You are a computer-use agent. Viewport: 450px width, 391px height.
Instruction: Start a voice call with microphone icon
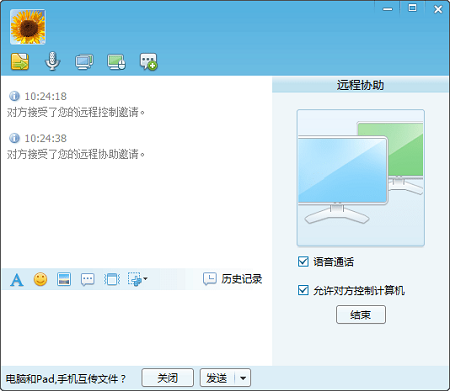pos(52,61)
